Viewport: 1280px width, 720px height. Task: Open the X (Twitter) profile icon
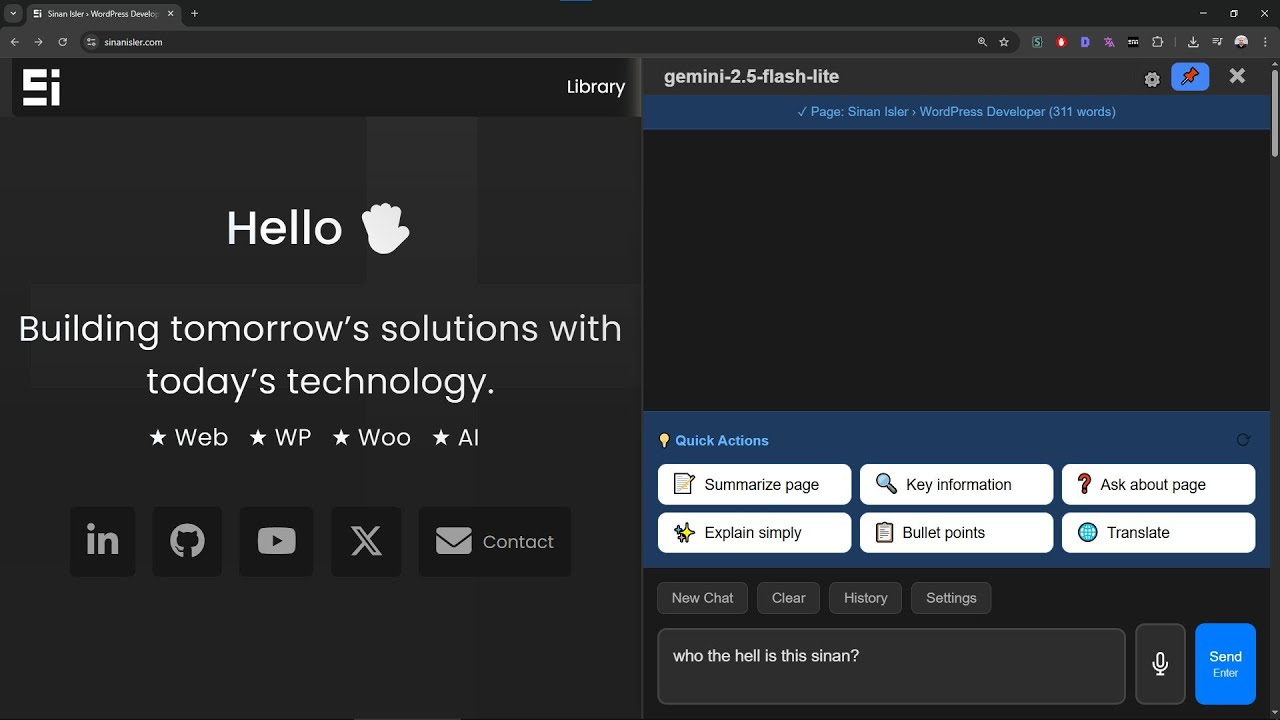coord(366,541)
